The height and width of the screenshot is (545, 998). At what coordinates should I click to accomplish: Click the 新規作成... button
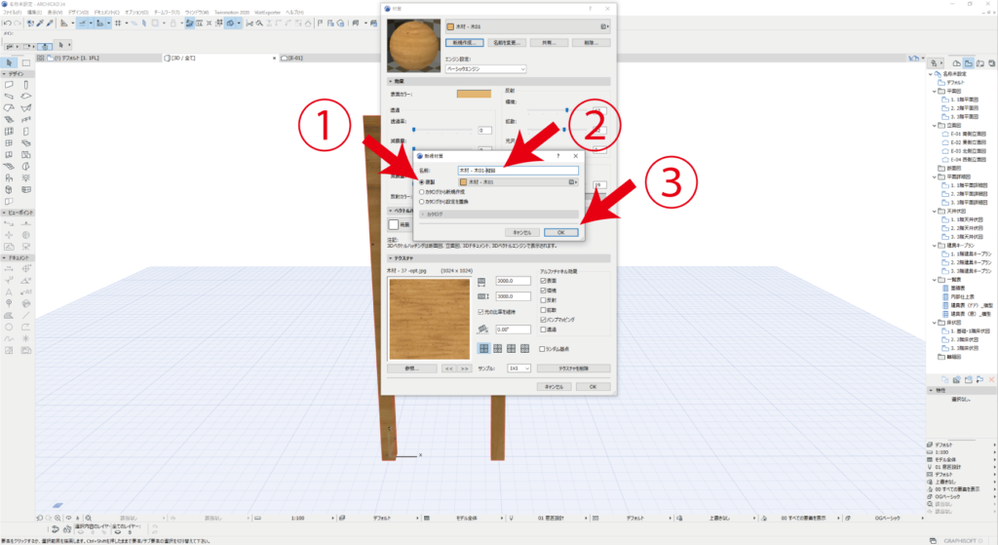click(x=463, y=43)
